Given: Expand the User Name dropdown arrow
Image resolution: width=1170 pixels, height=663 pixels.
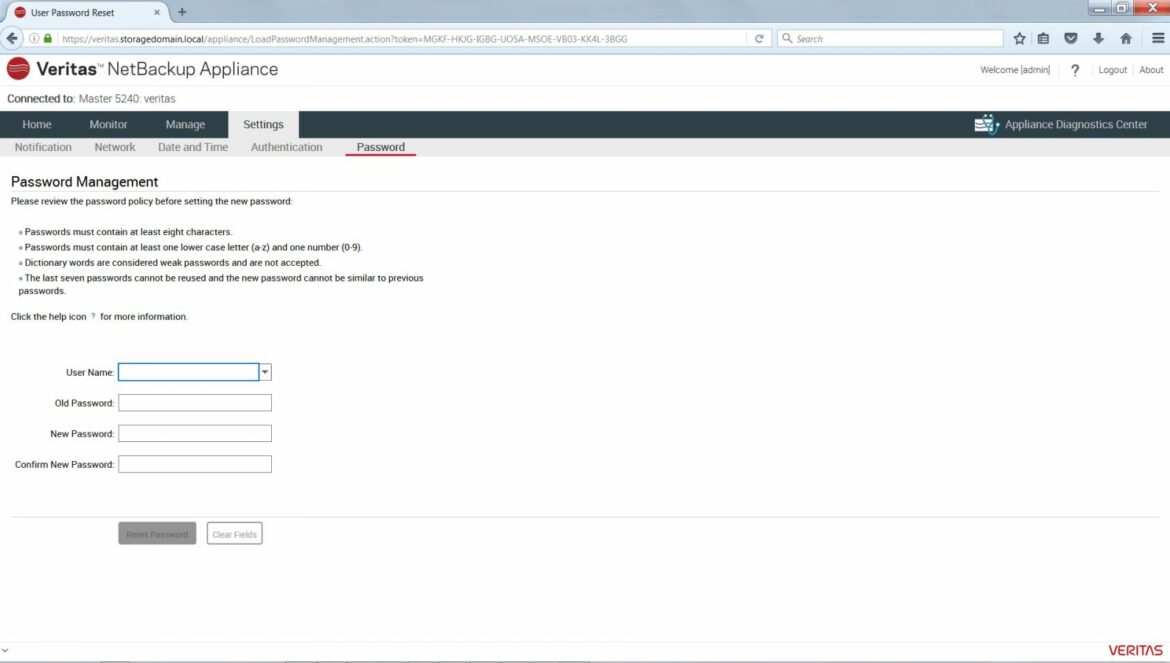Looking at the screenshot, I should [265, 372].
